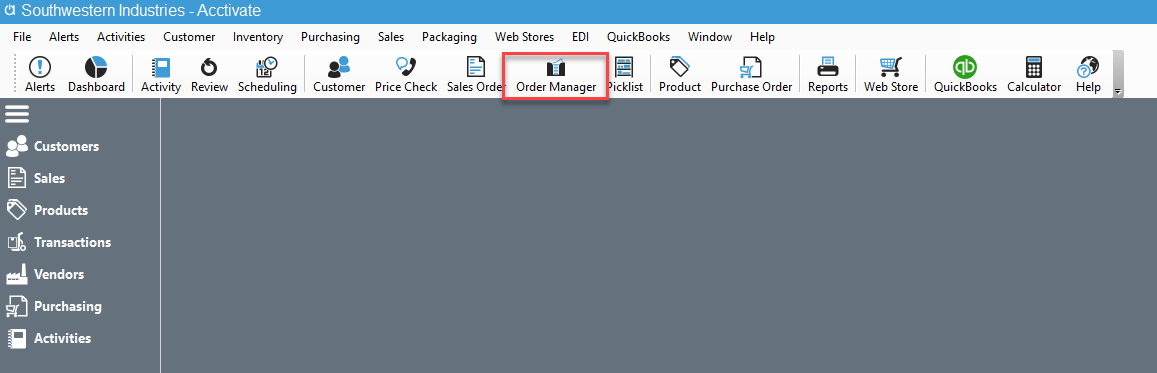Open the Help menu
Image resolution: width=1157 pixels, height=373 pixels.
(762, 37)
